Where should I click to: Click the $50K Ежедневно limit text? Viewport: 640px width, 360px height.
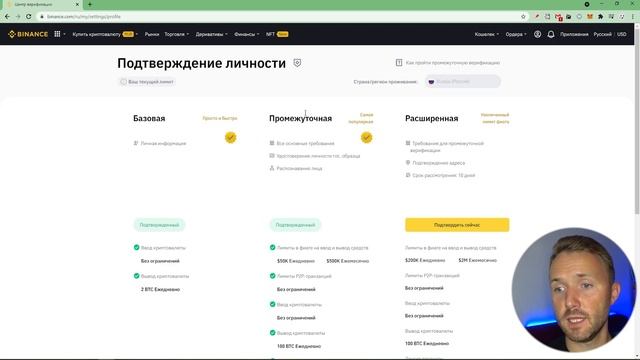point(296,261)
